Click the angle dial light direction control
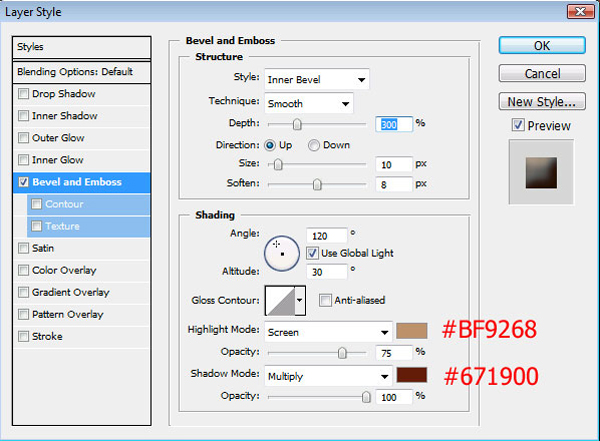The image size is (600, 441). (282, 253)
